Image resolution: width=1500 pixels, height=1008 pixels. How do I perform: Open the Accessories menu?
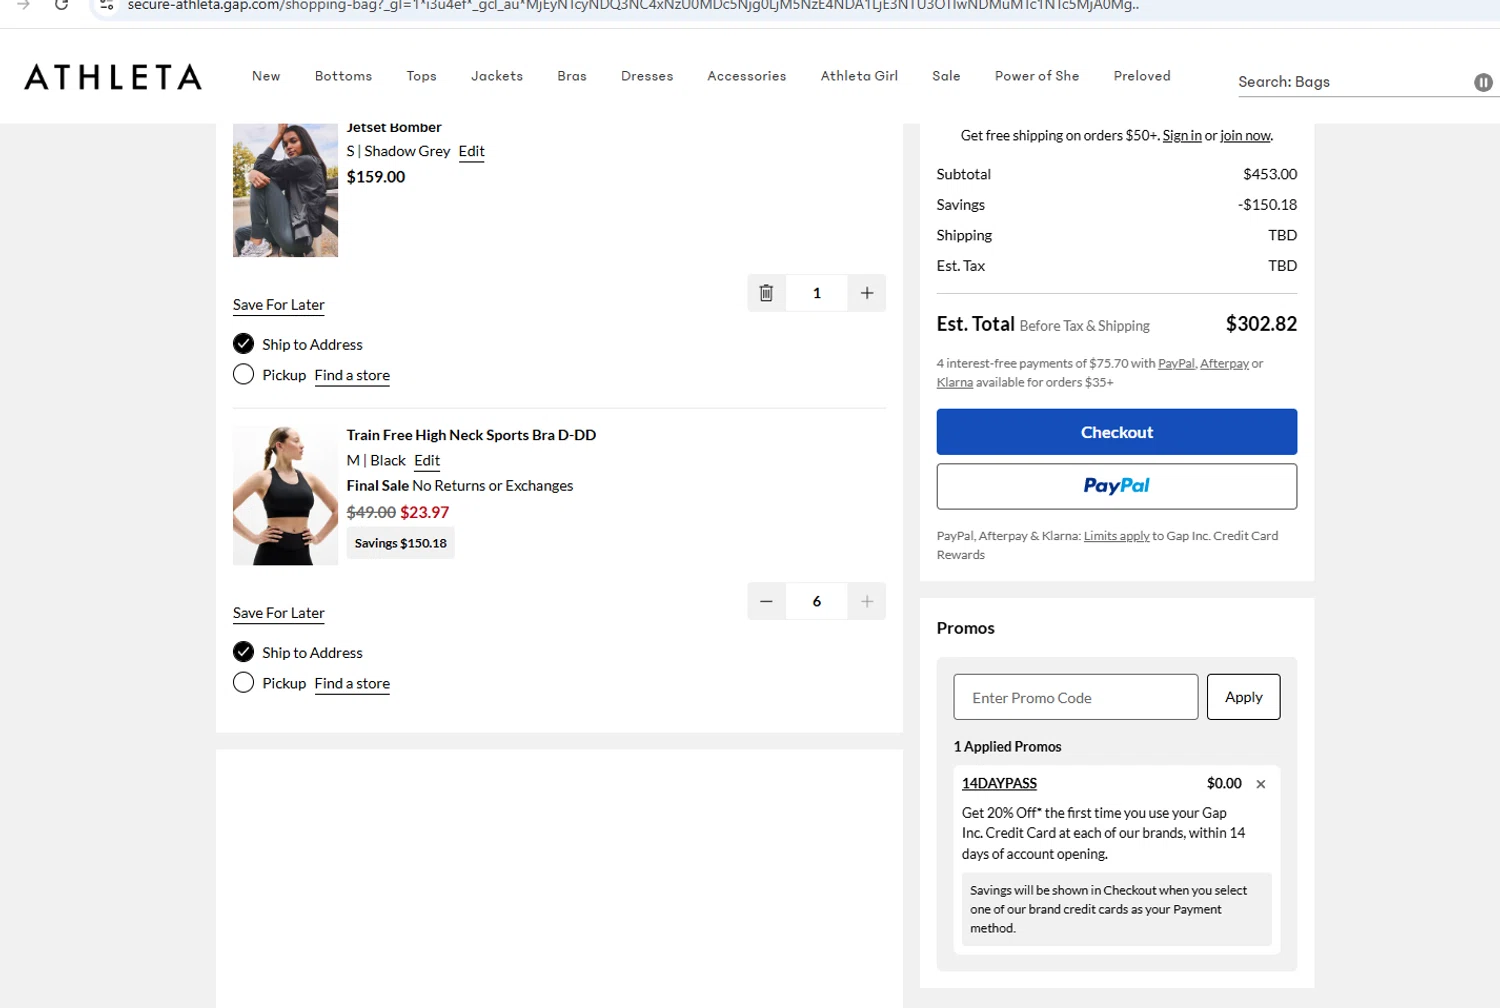pyautogui.click(x=747, y=76)
